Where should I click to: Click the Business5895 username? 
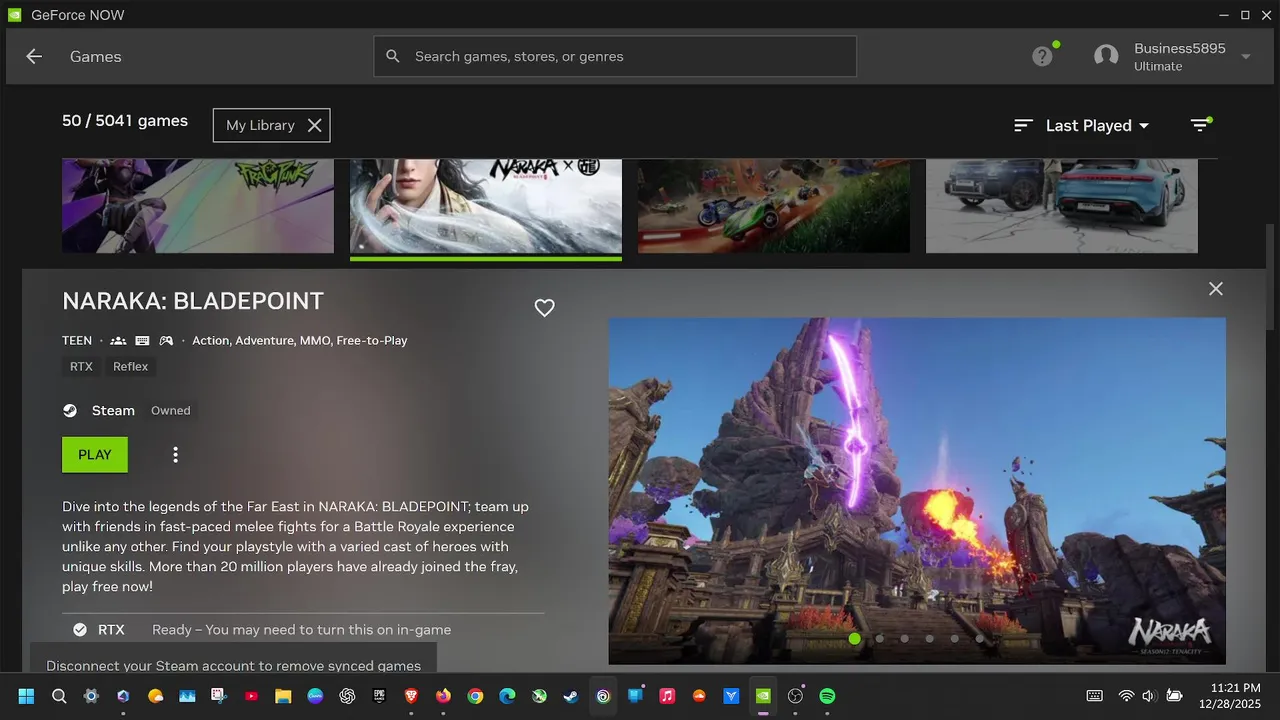pos(1180,48)
